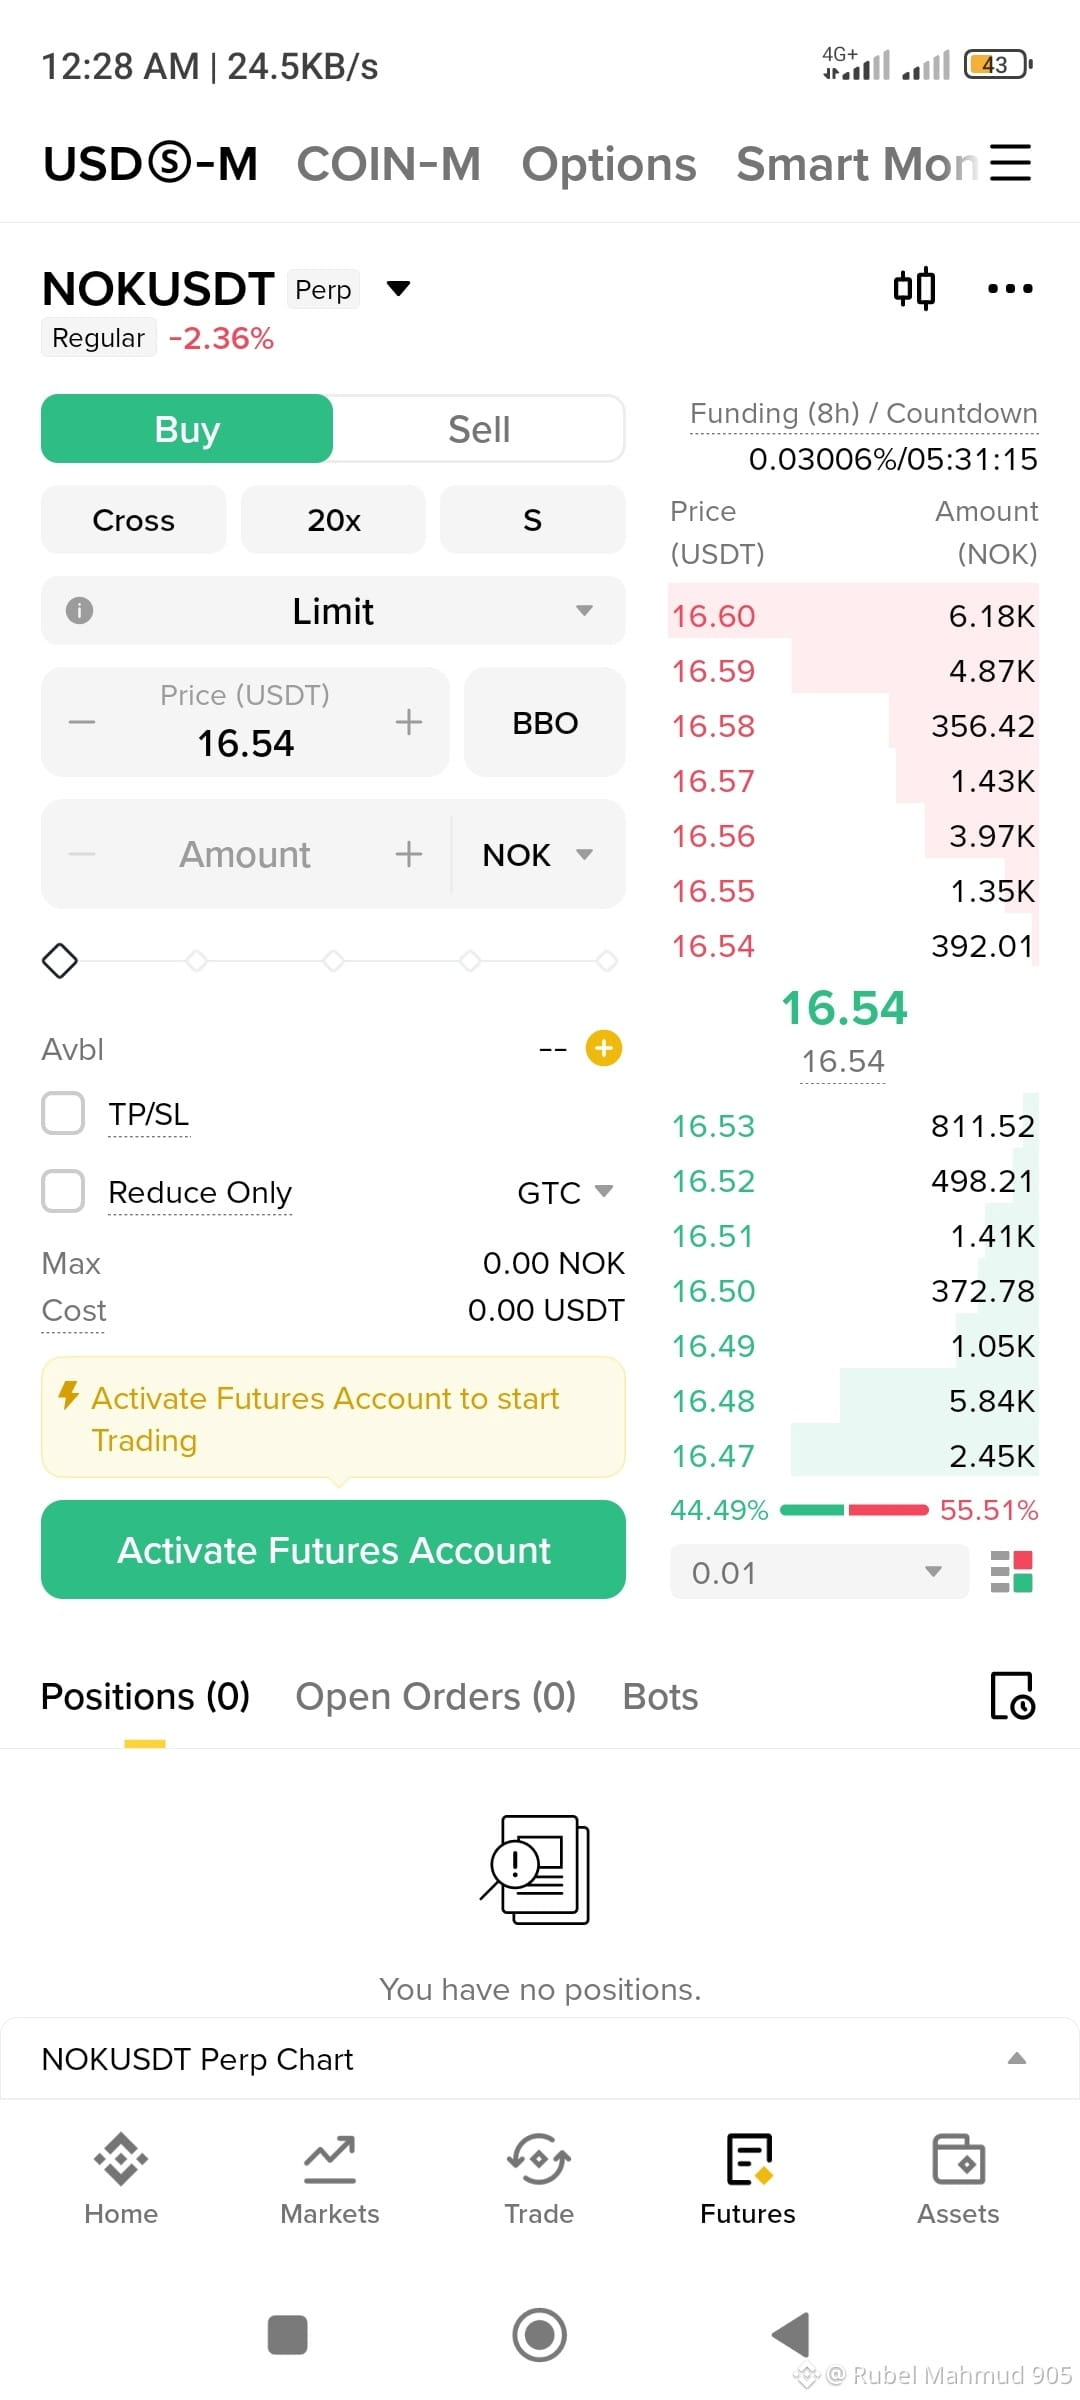Change order book layout icon
The image size is (1080, 2400).
[1011, 1572]
